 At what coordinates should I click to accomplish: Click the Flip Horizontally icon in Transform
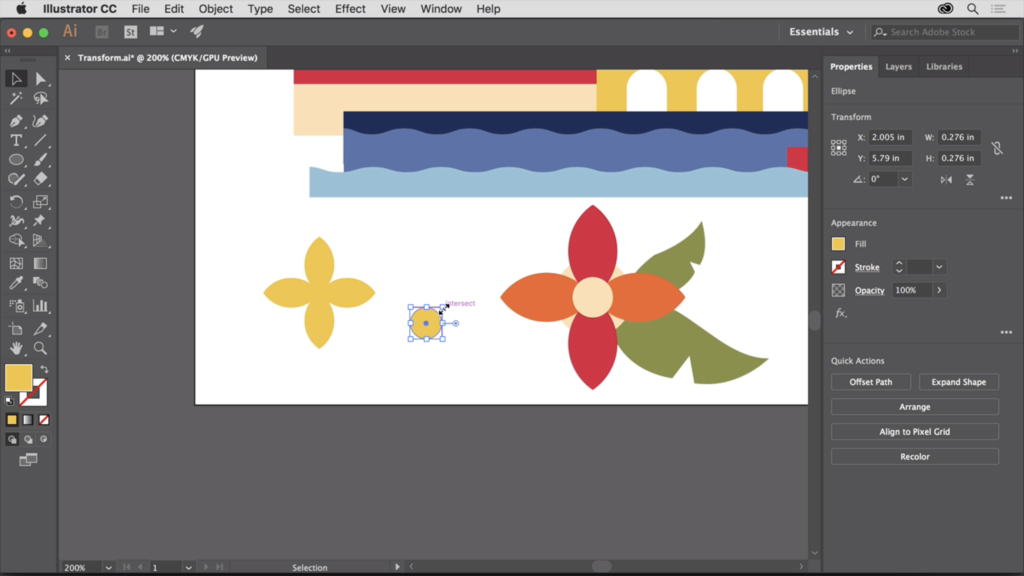coord(946,180)
